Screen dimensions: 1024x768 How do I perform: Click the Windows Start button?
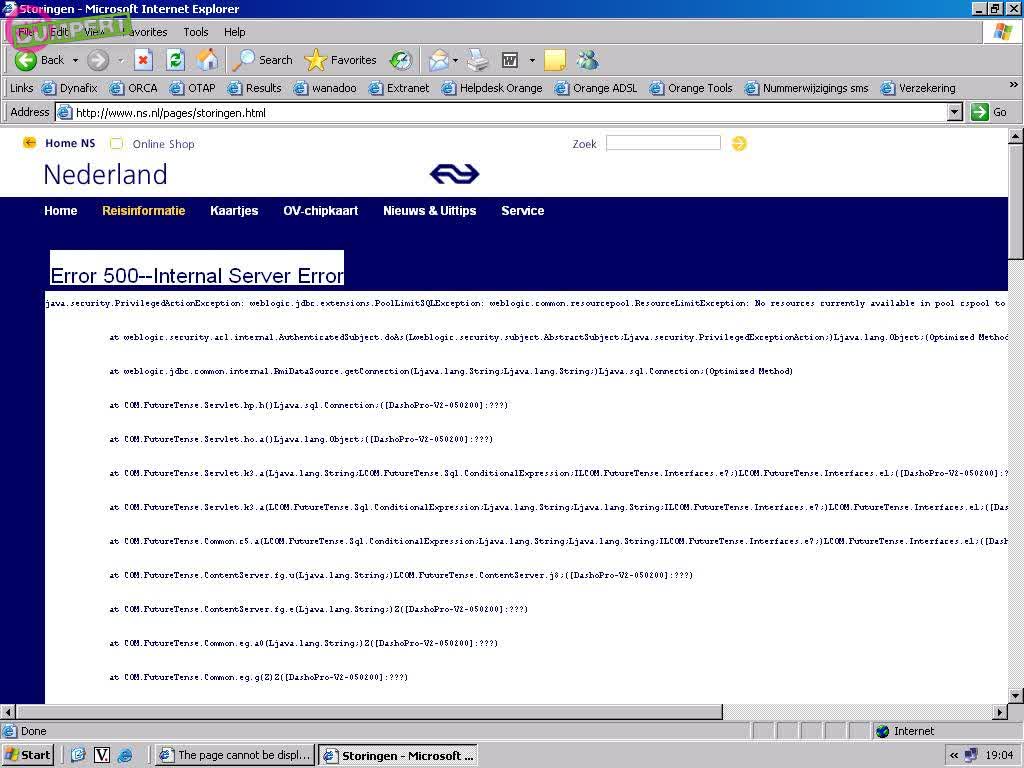coord(27,755)
